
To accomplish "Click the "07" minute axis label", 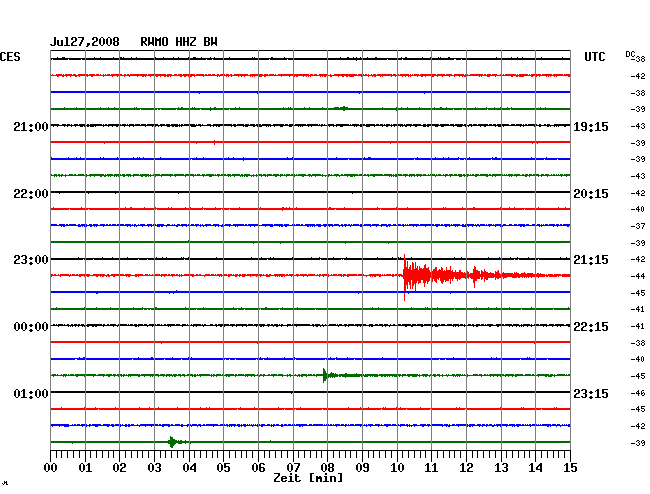I will point(293,468).
